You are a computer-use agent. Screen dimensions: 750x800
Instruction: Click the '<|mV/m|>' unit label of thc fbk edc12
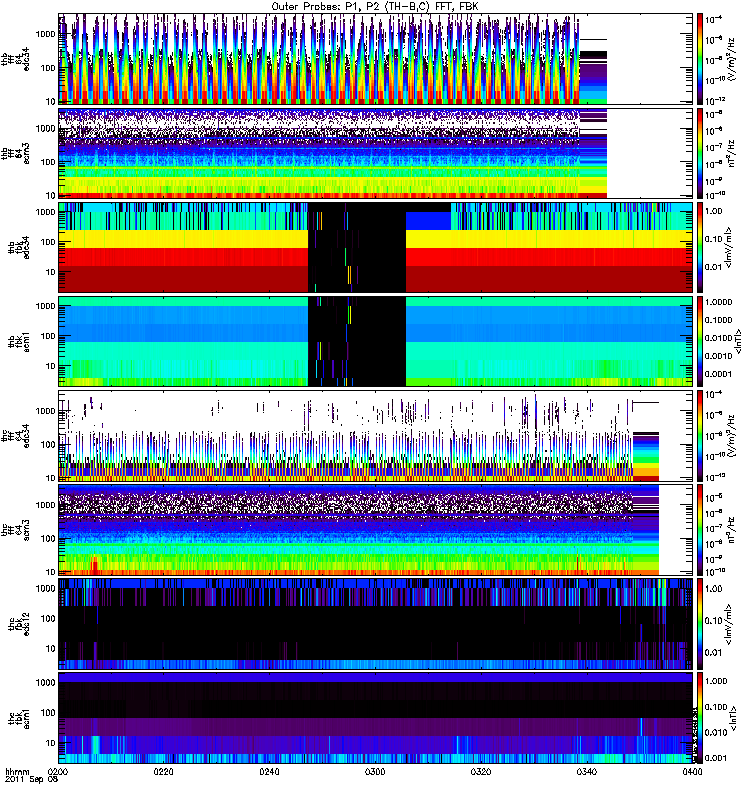tap(729, 624)
